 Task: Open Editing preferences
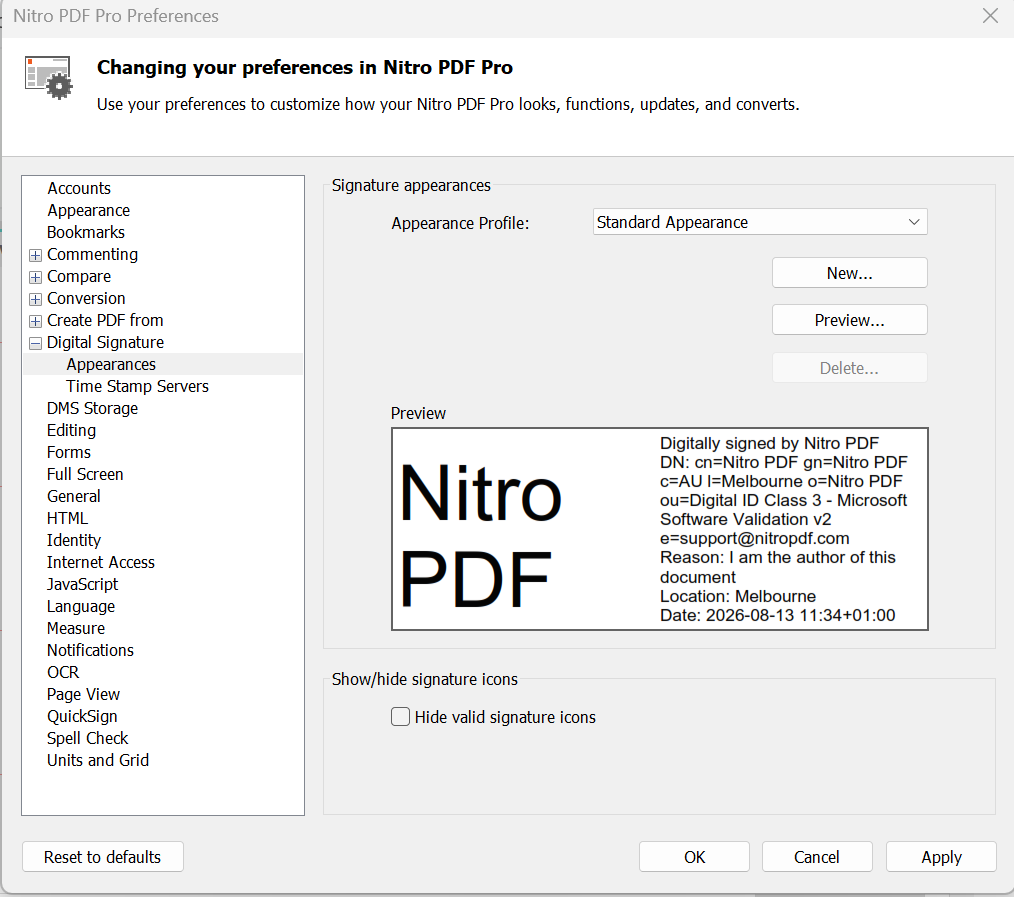[x=71, y=430]
